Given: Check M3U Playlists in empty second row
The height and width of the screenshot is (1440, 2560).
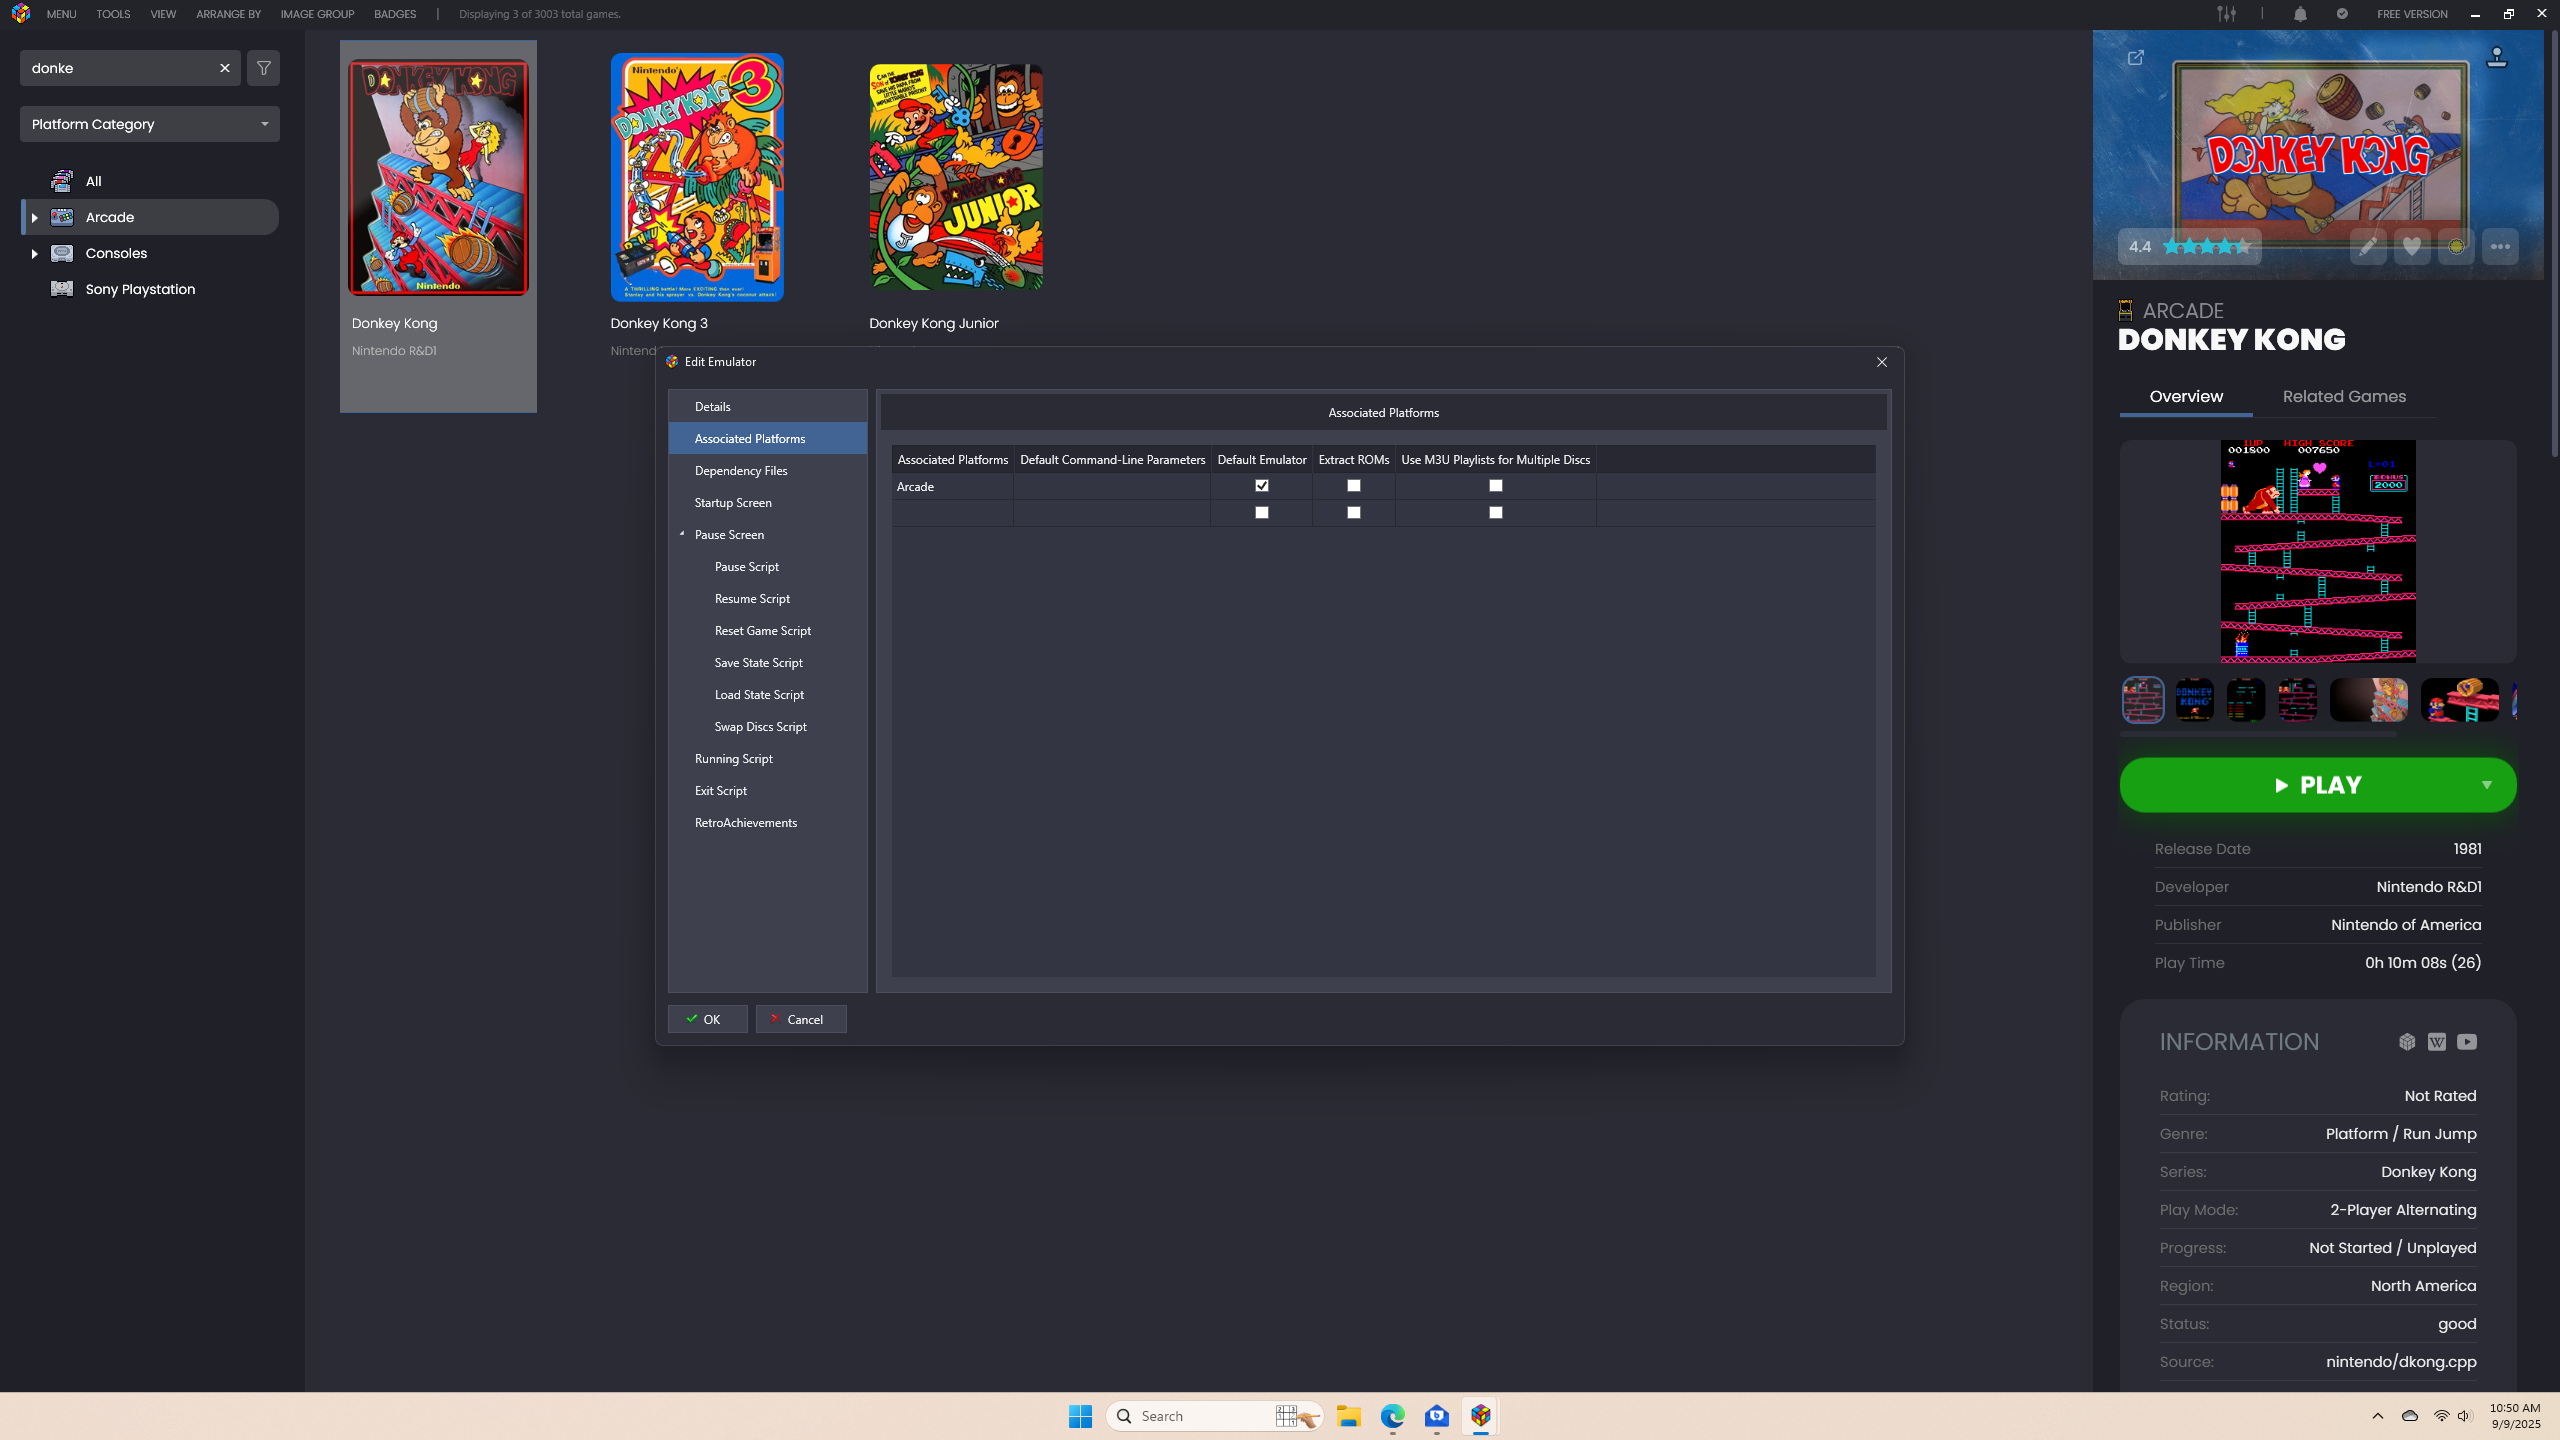Looking at the screenshot, I should click(1496, 513).
